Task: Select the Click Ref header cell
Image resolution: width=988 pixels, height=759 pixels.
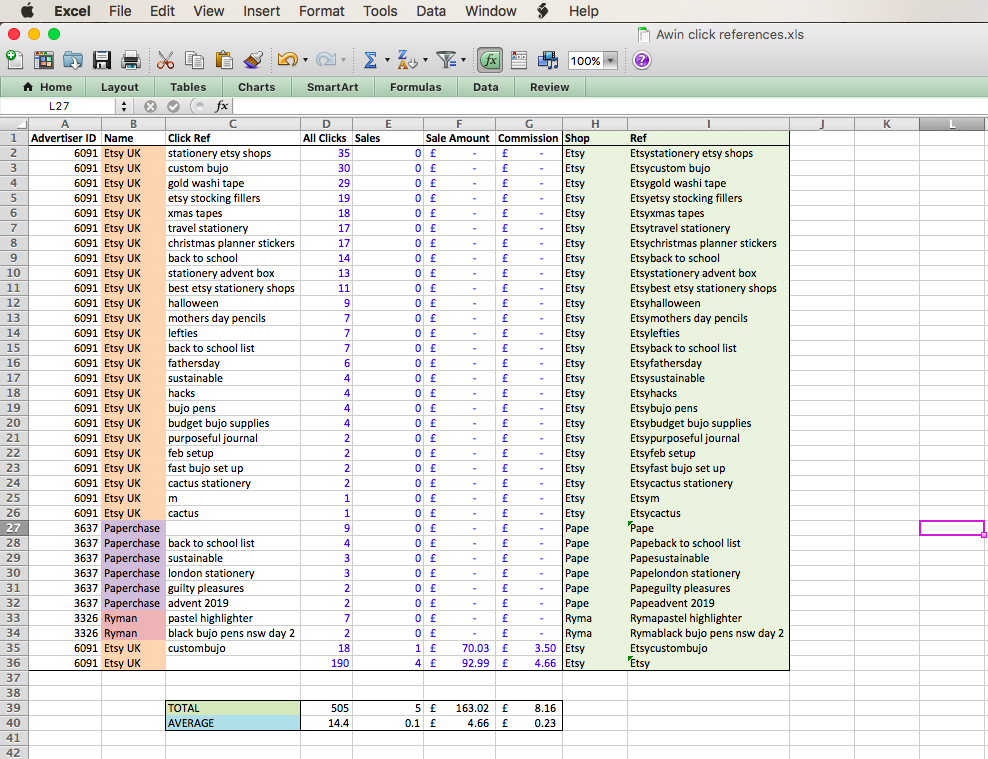Action: (233, 138)
